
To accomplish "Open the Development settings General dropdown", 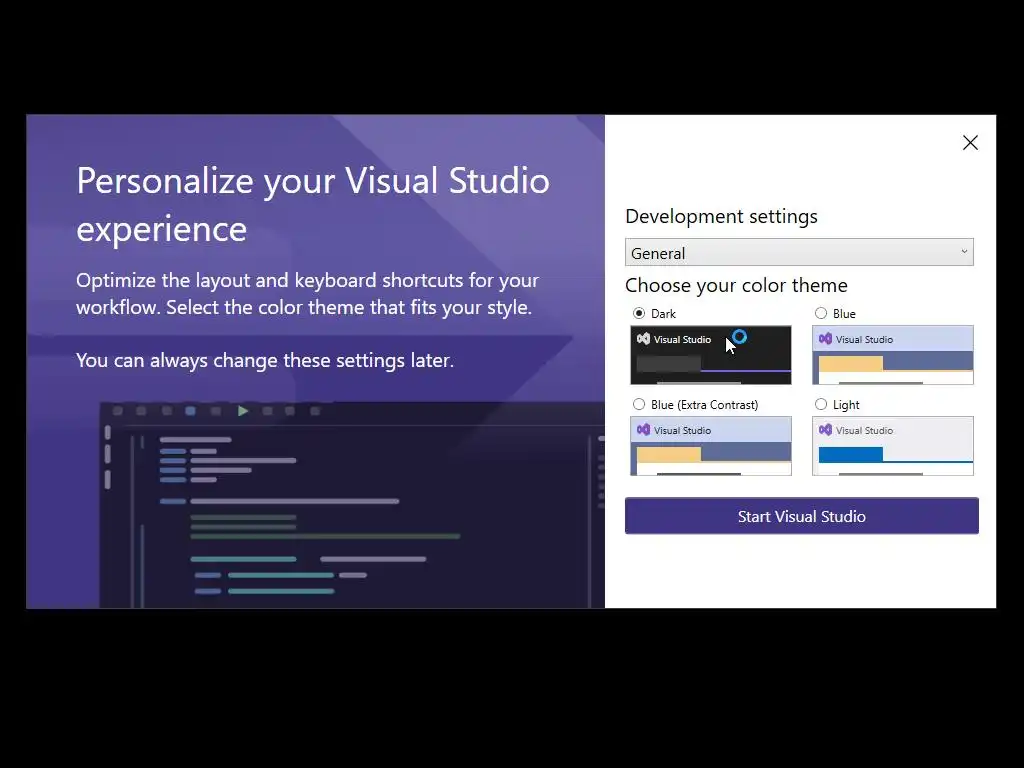I will click(x=799, y=253).
